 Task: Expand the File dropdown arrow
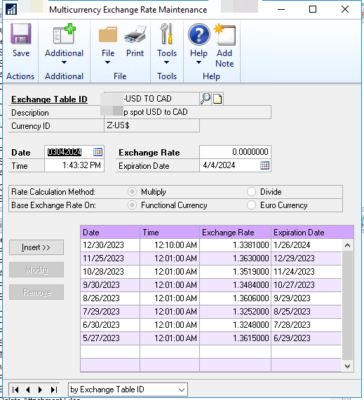[108, 62]
